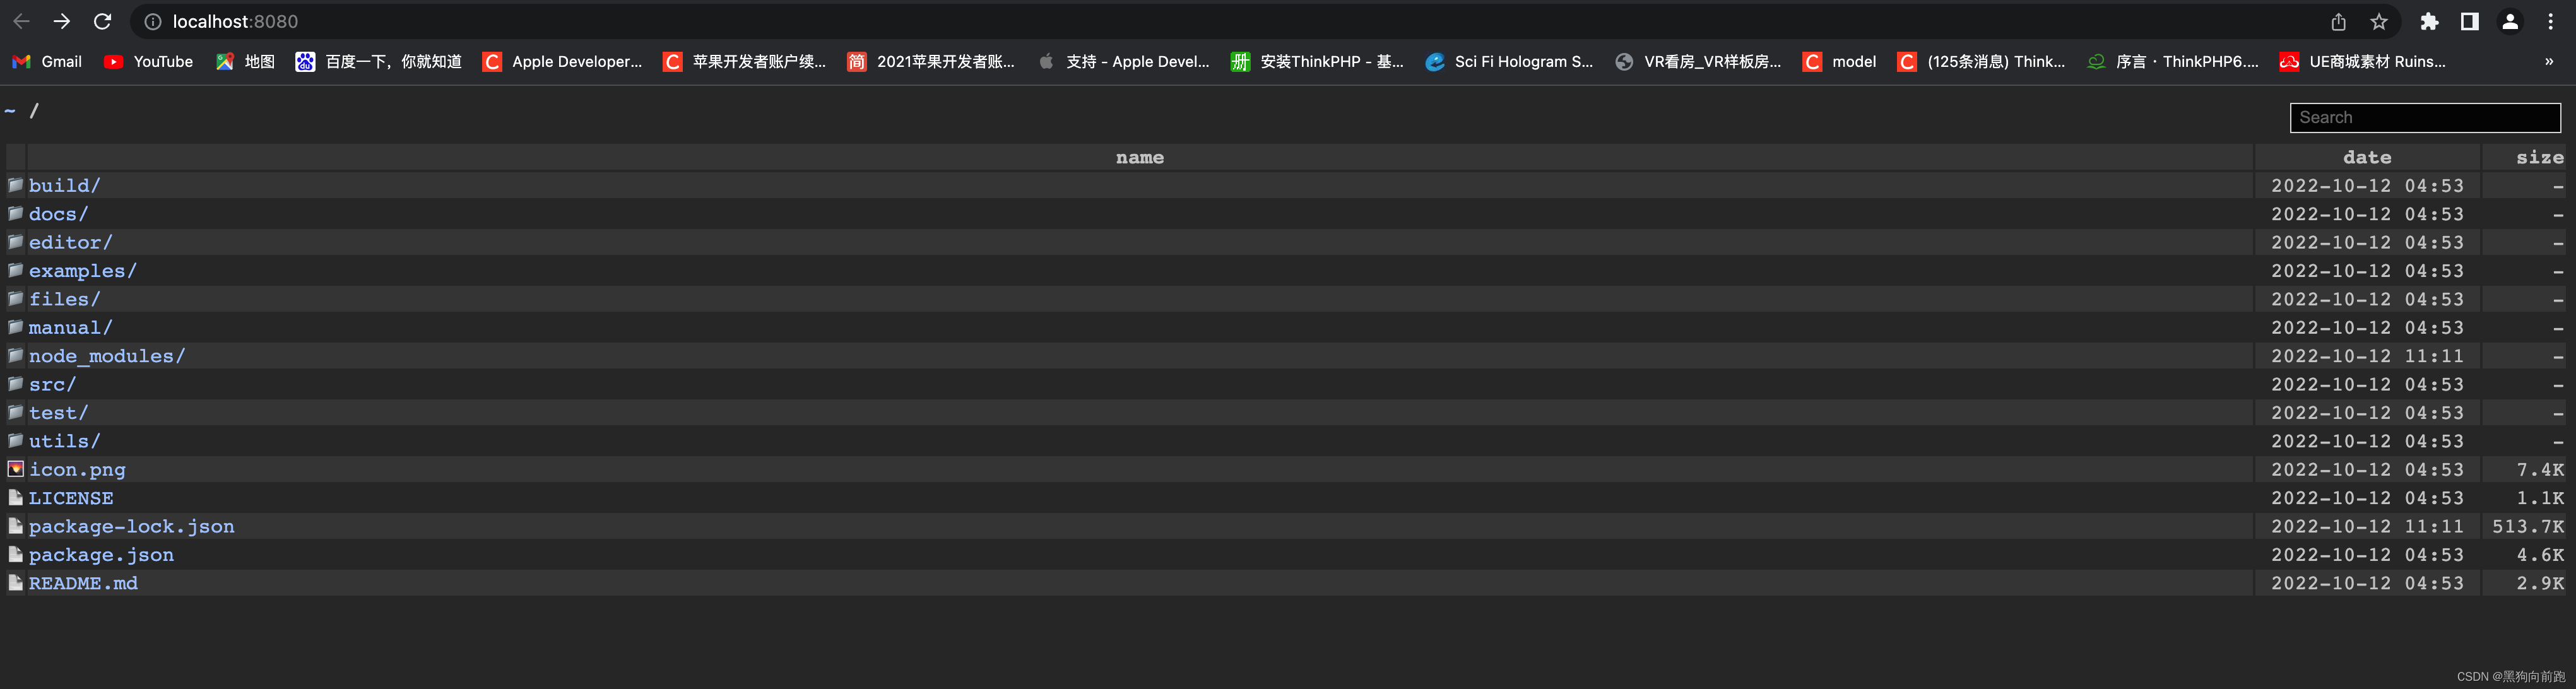
Task: Open the docs/ folder
Action: tap(58, 214)
